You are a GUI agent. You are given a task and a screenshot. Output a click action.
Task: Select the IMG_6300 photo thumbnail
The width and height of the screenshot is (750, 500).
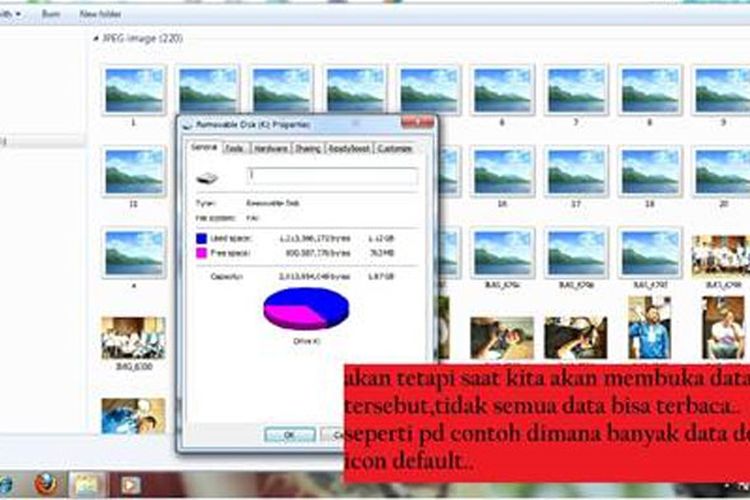click(133, 338)
